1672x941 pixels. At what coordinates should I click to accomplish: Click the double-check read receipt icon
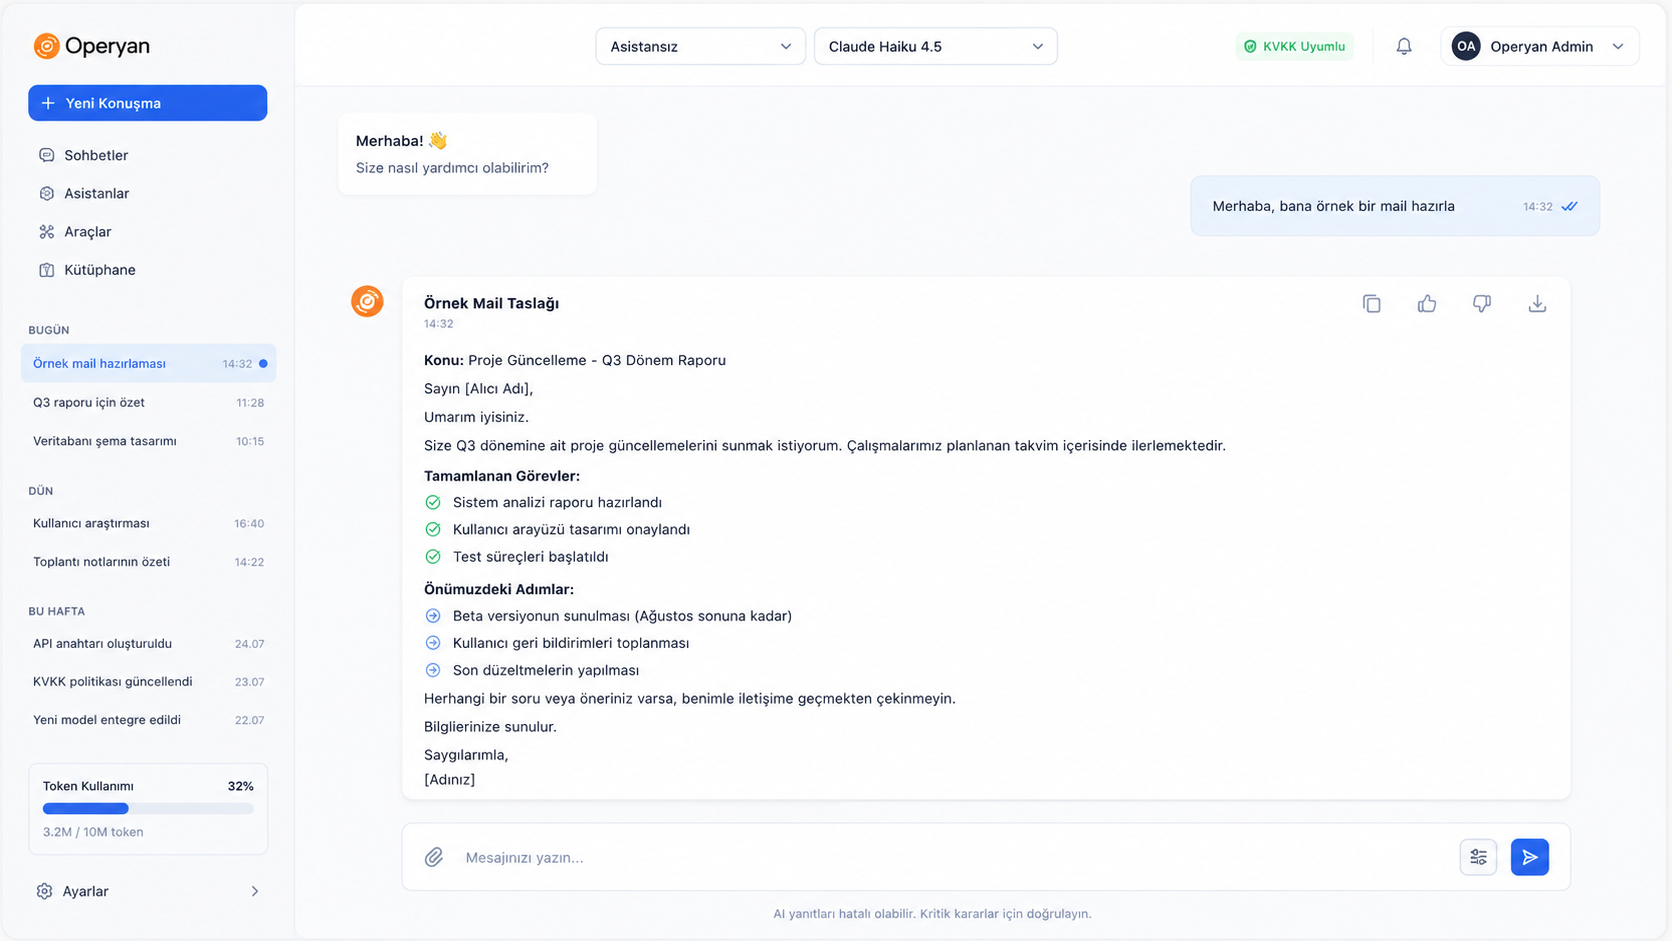coord(1570,206)
